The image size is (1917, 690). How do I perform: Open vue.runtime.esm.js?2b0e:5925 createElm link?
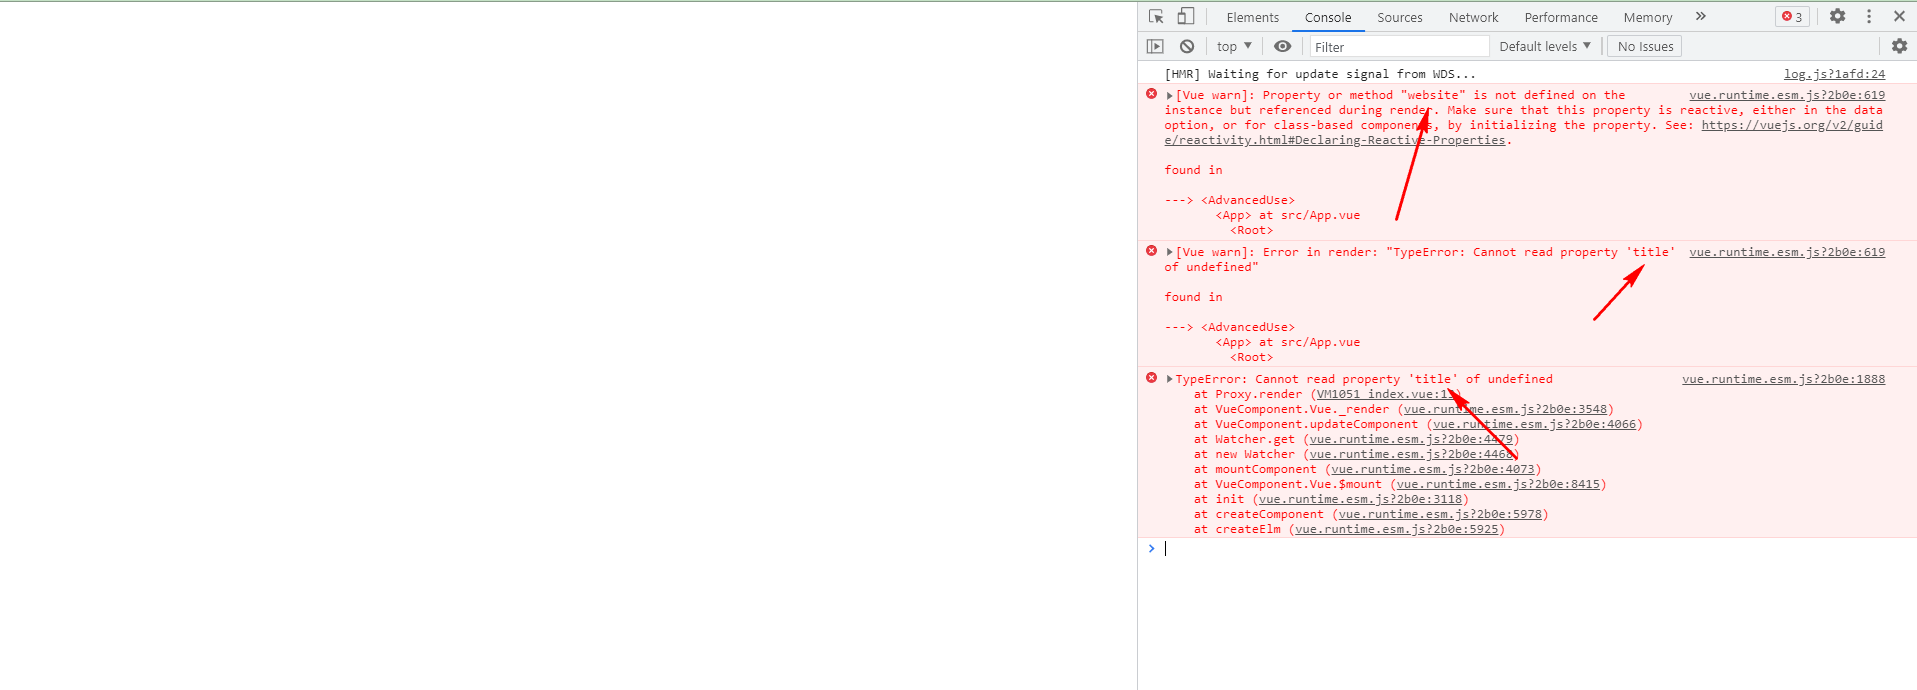(1397, 529)
